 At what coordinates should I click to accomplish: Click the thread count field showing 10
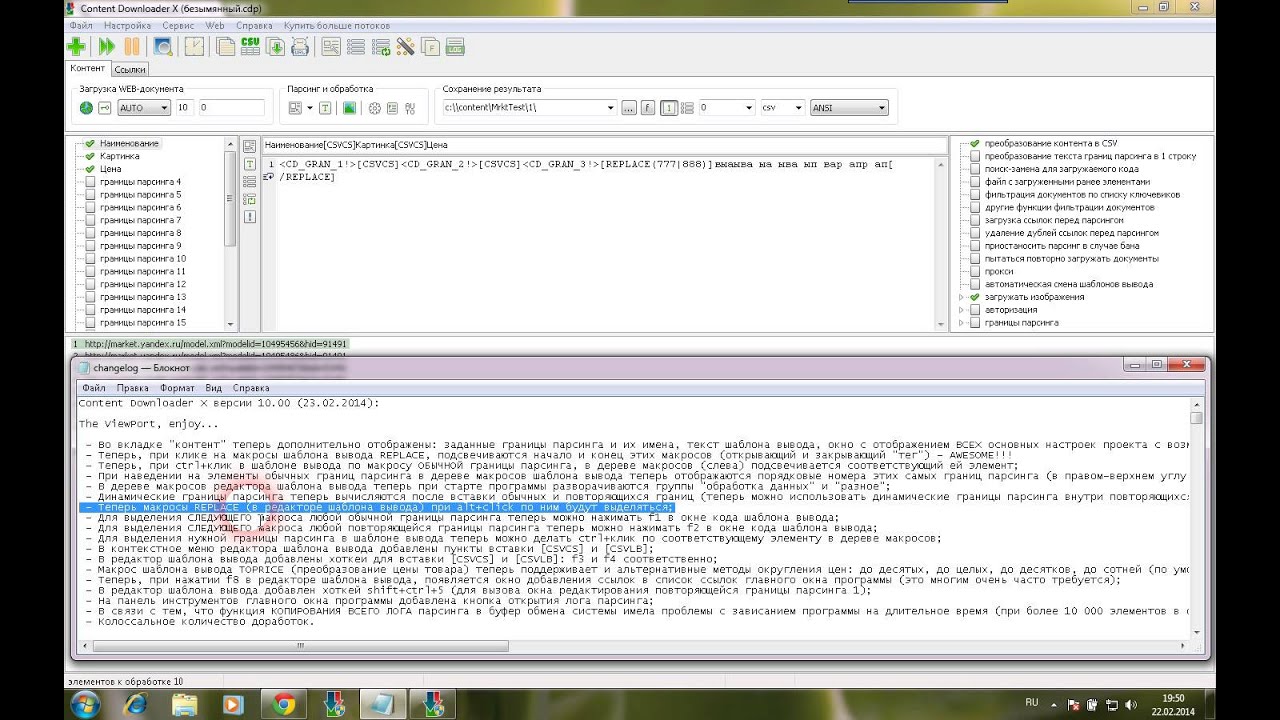184,107
